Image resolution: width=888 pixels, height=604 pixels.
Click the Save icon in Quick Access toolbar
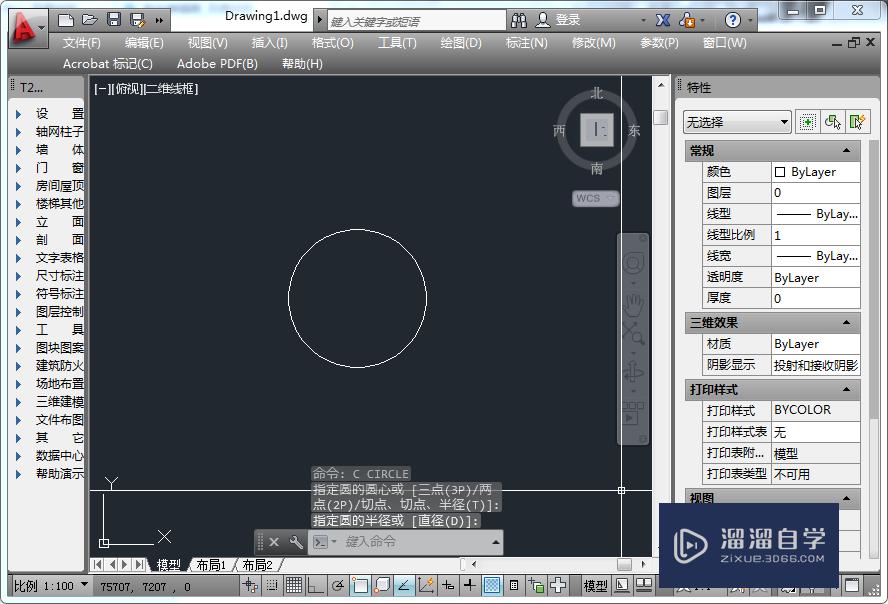point(113,19)
